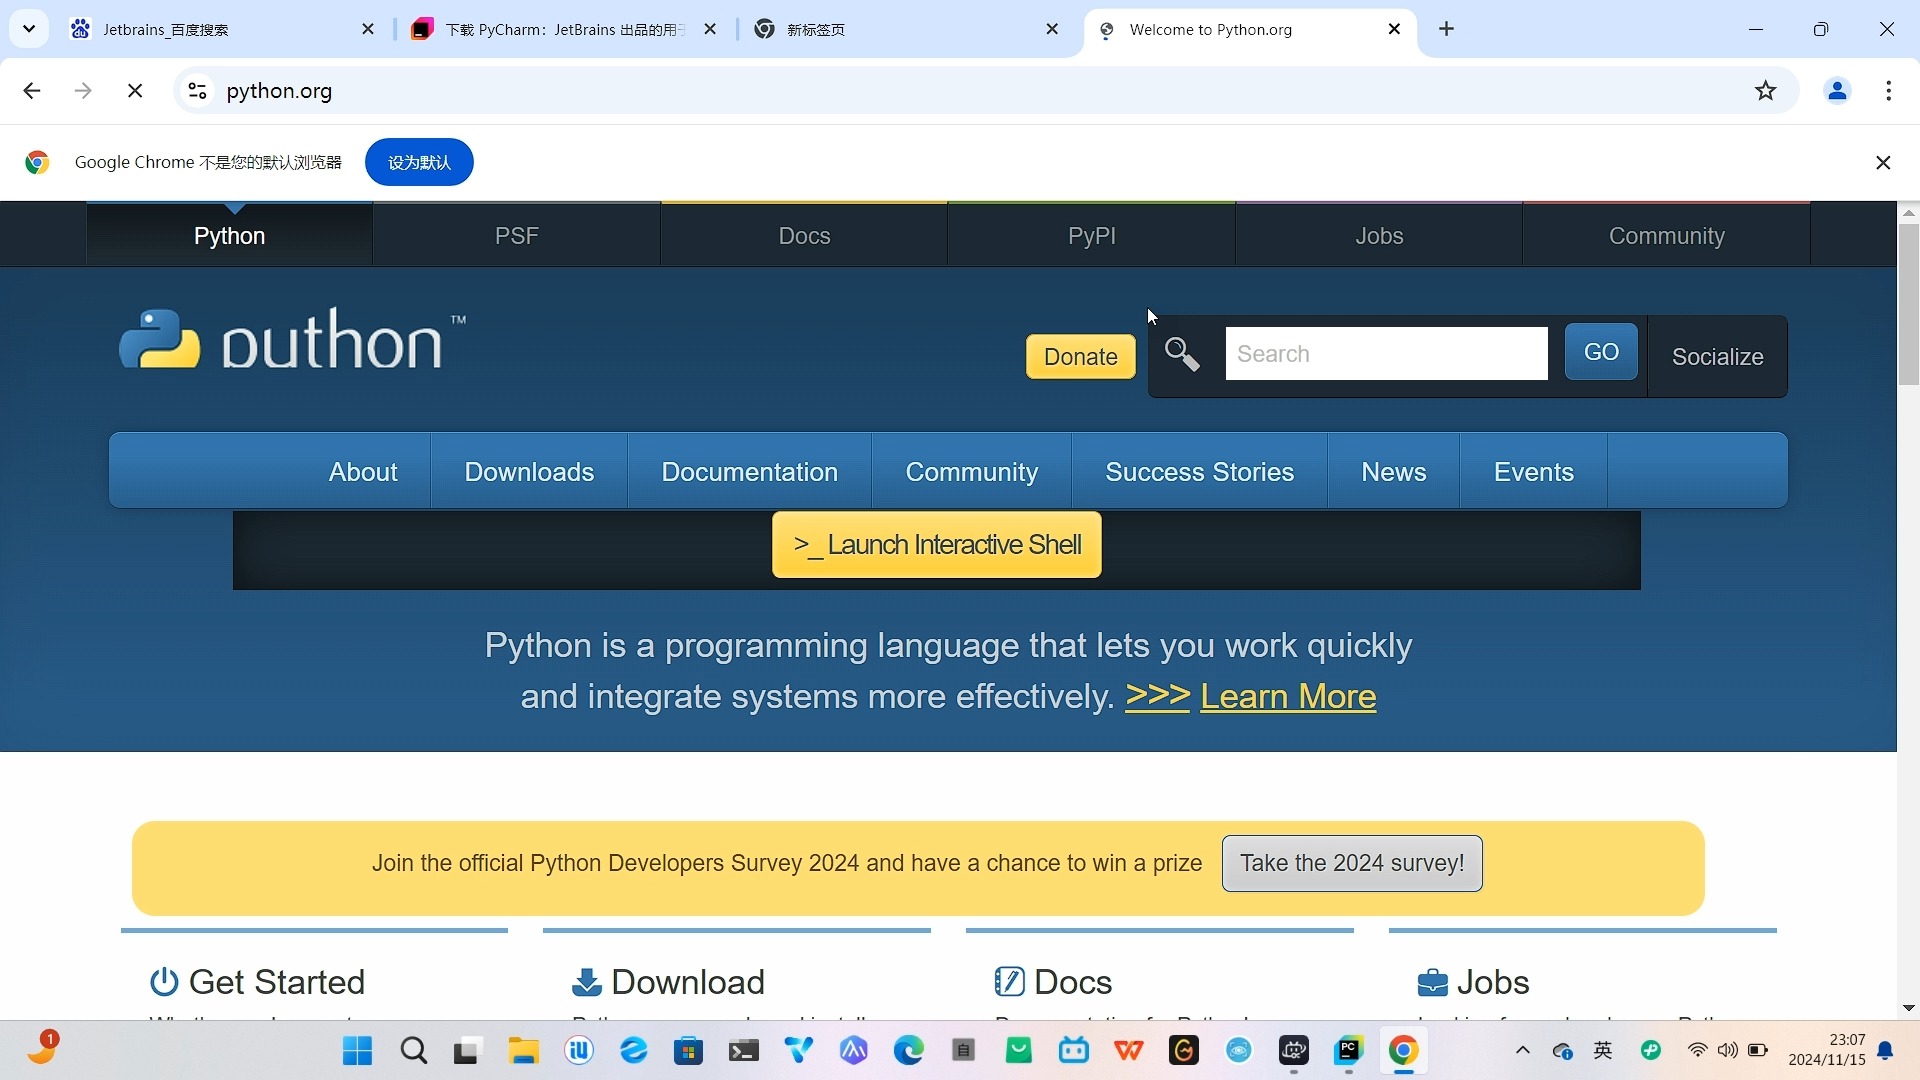Screen dimensions: 1920x1080
Task: Select Docs in the Python navigation bar
Action: click(x=804, y=235)
